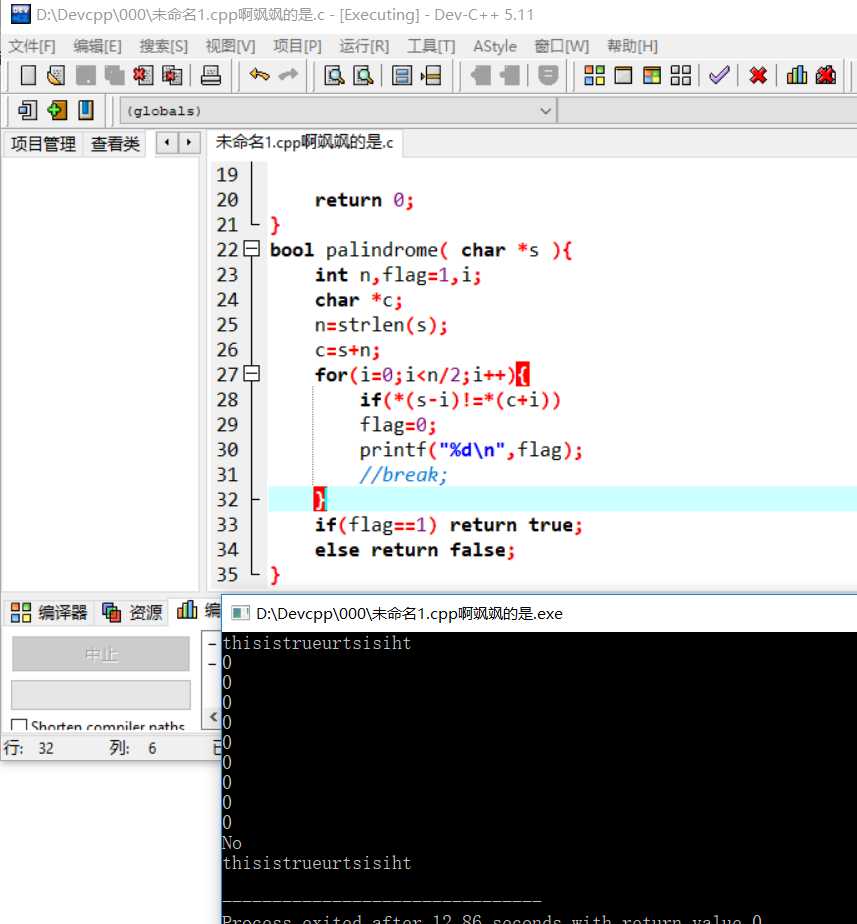Select the 未命名1.cpp editor file tab
Screen dimensions: 857x924
[x=304, y=142]
